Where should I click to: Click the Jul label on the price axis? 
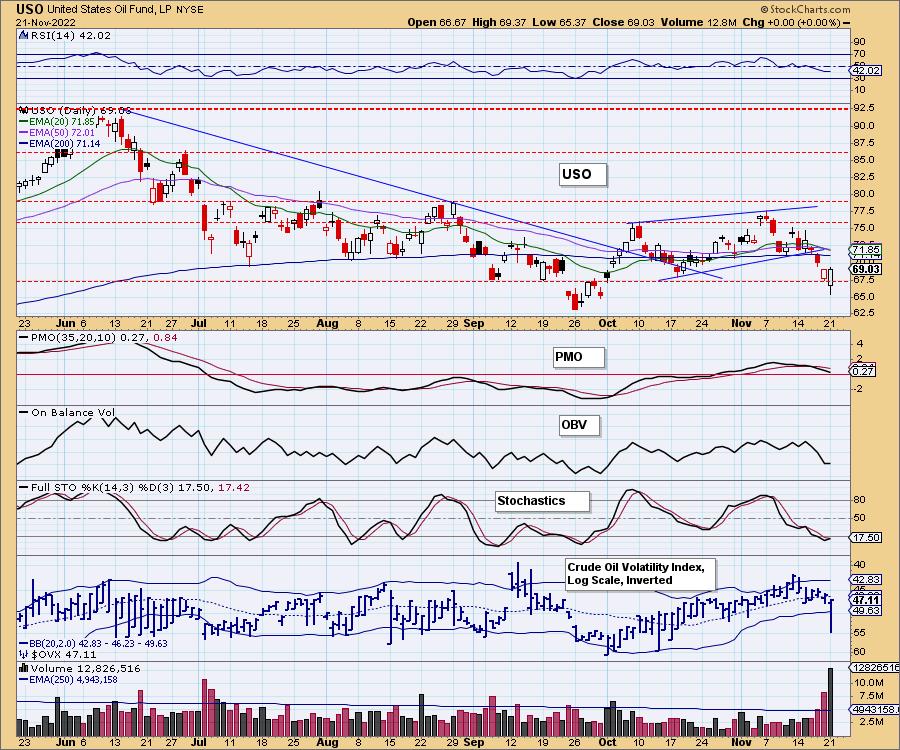[199, 324]
